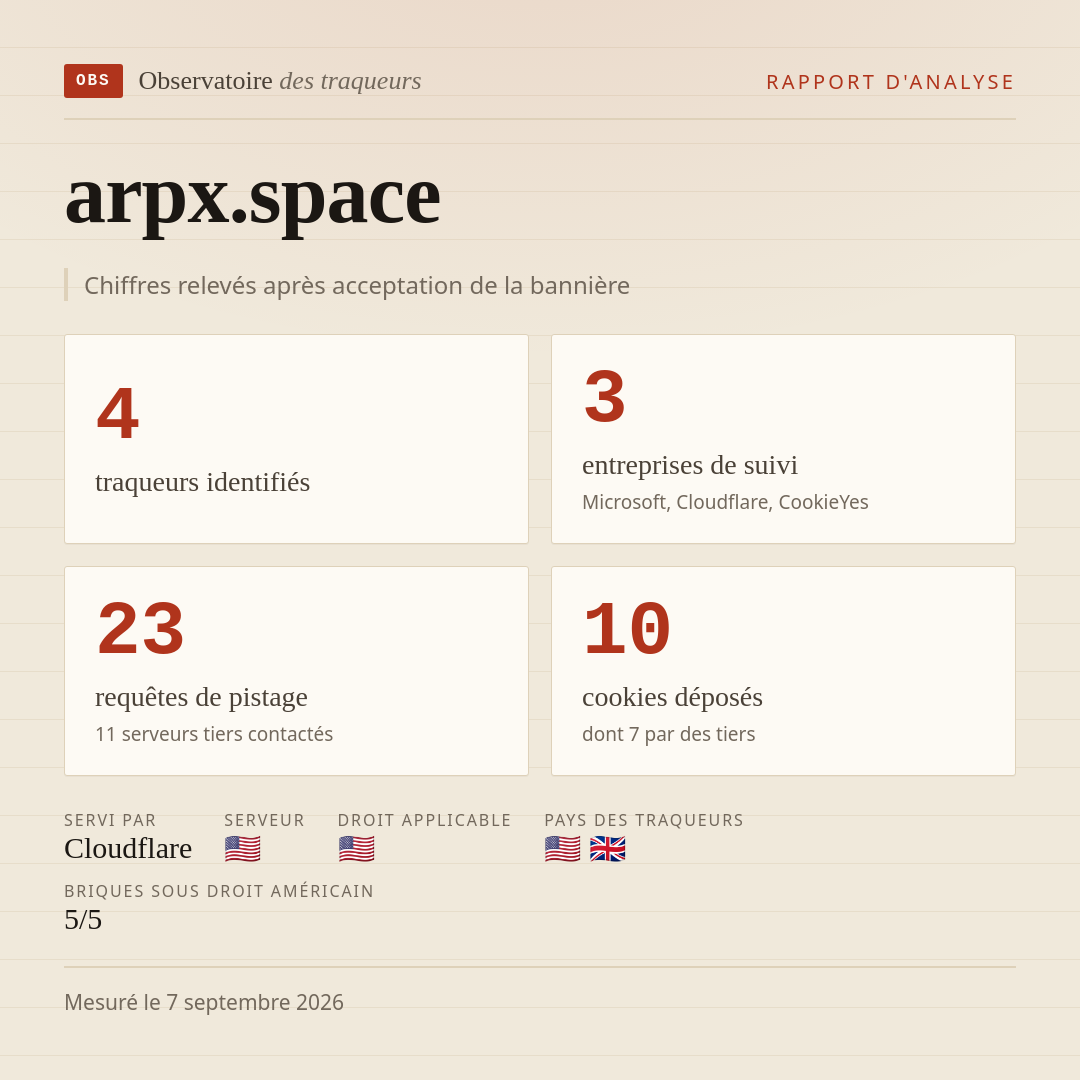
Task: Click 'dont 7 par des tiers' text
Action: pyautogui.click(x=669, y=734)
